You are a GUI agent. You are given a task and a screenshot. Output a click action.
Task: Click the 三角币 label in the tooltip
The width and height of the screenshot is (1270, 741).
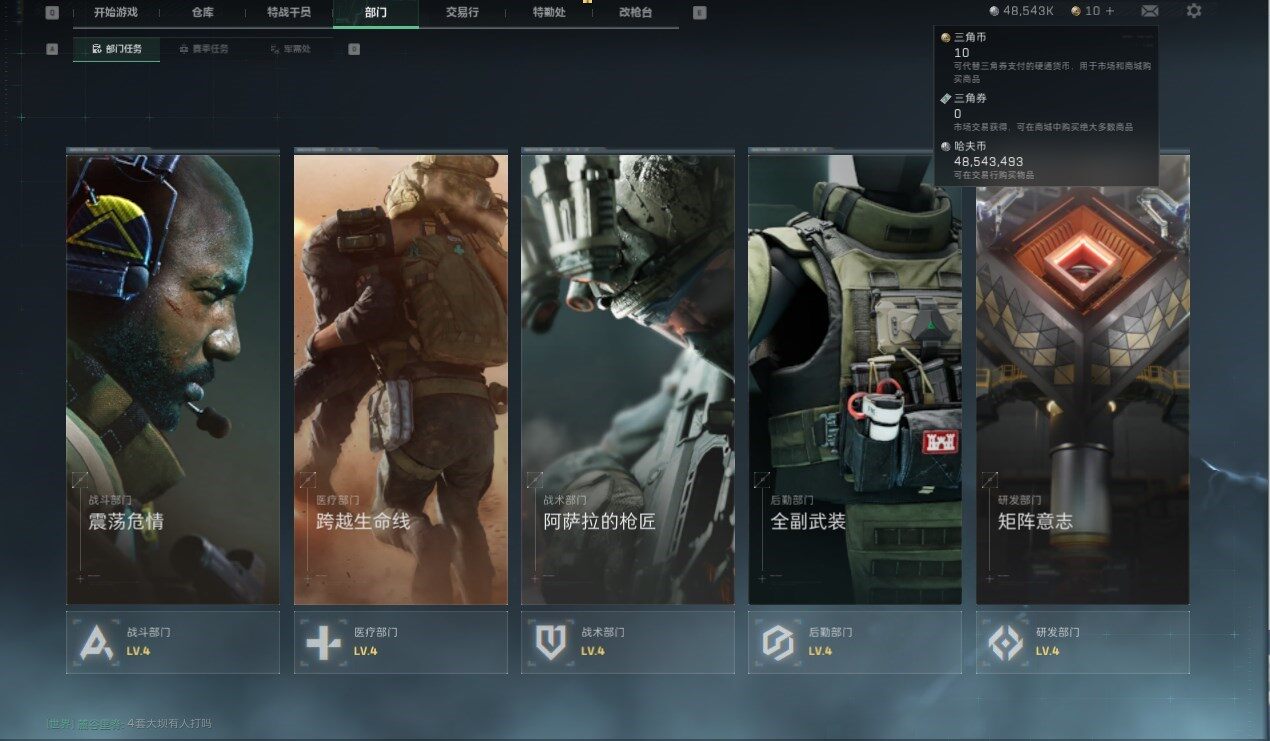pos(970,37)
